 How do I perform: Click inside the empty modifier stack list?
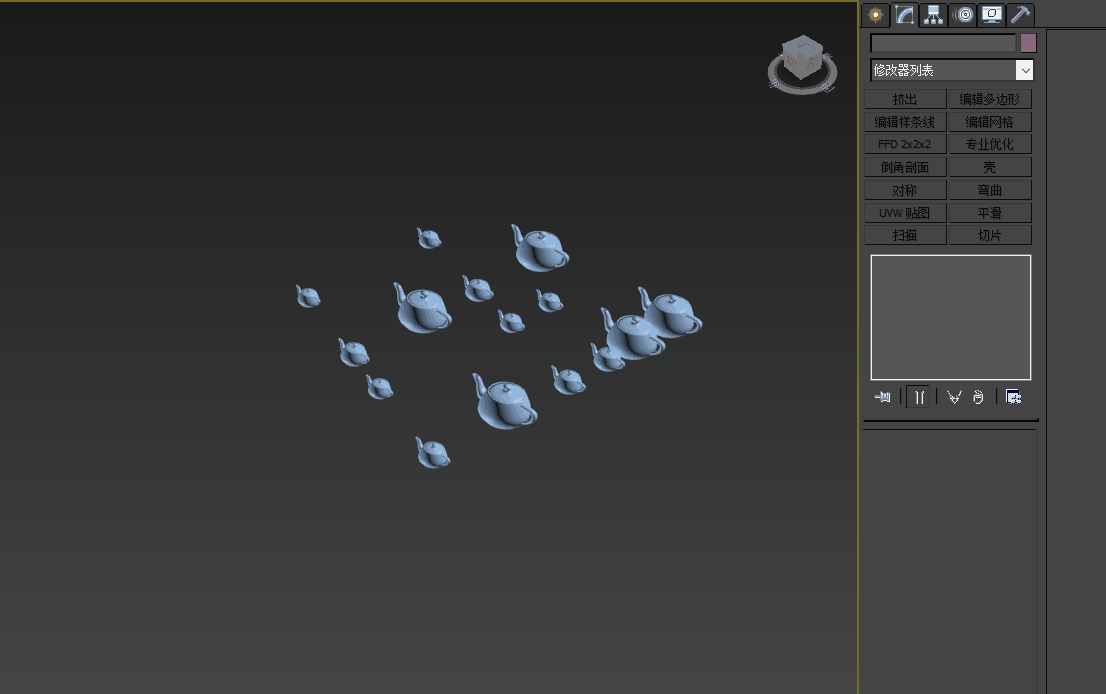tap(951, 317)
